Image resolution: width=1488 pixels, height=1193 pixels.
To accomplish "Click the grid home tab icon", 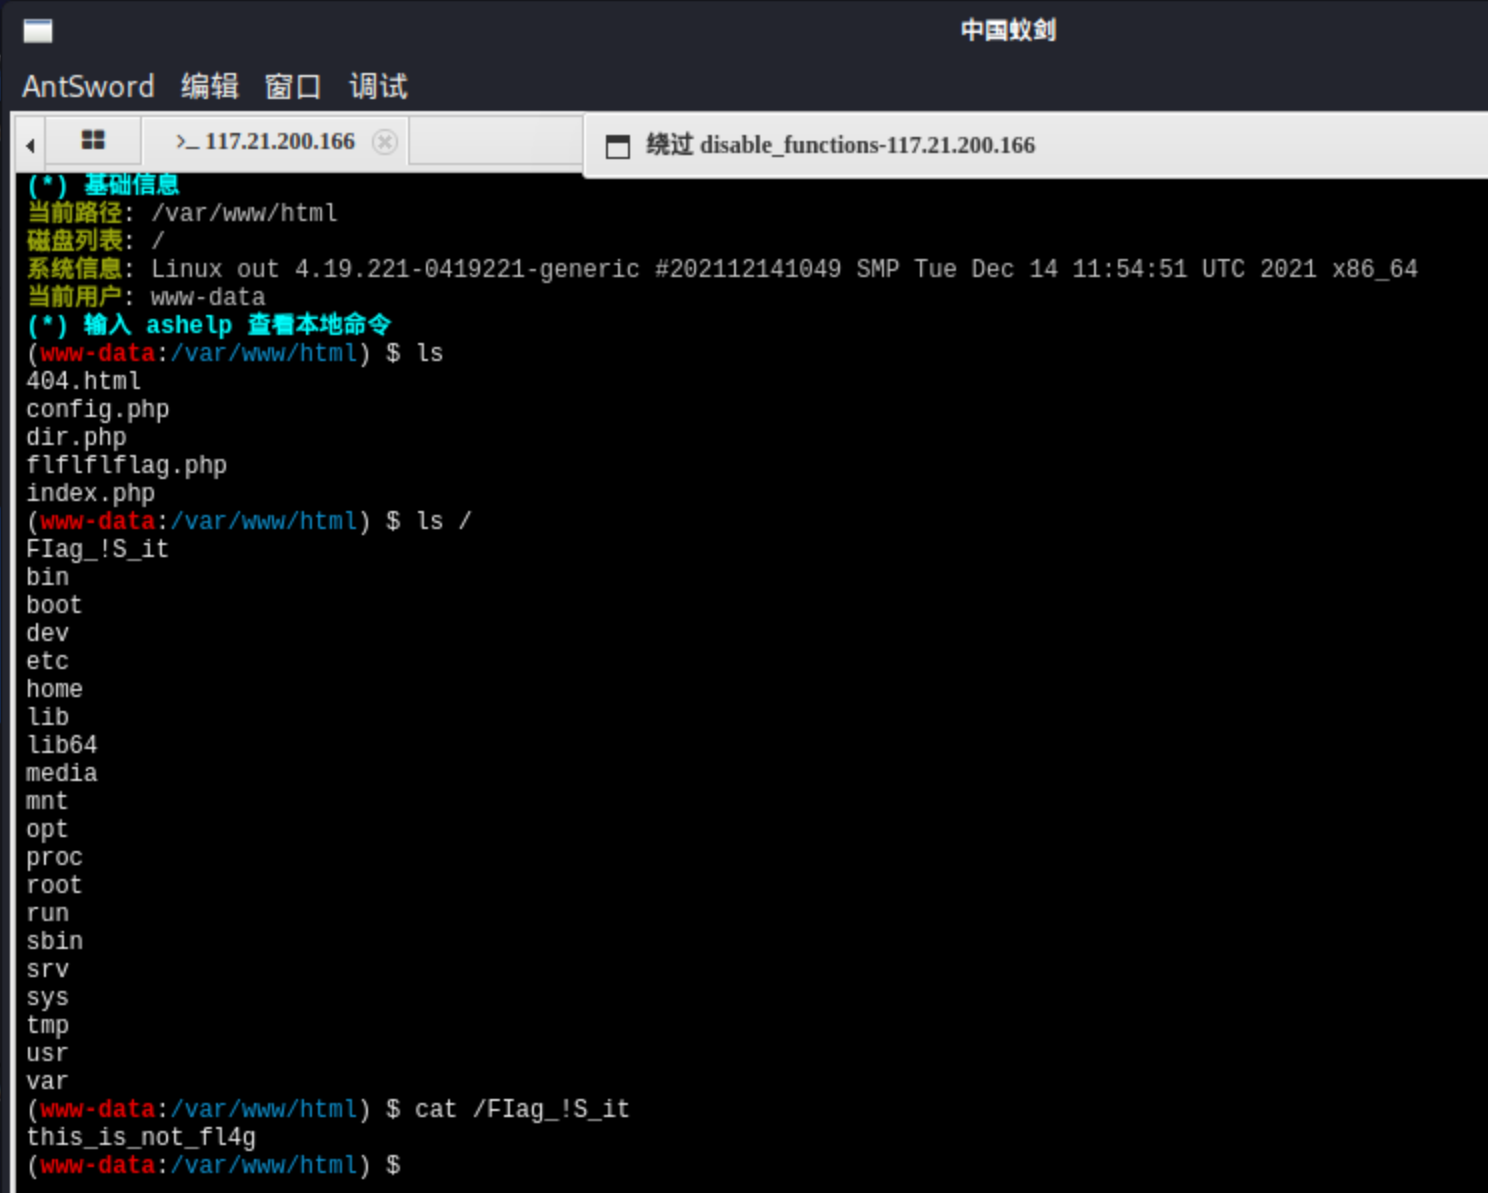I will click(x=93, y=140).
